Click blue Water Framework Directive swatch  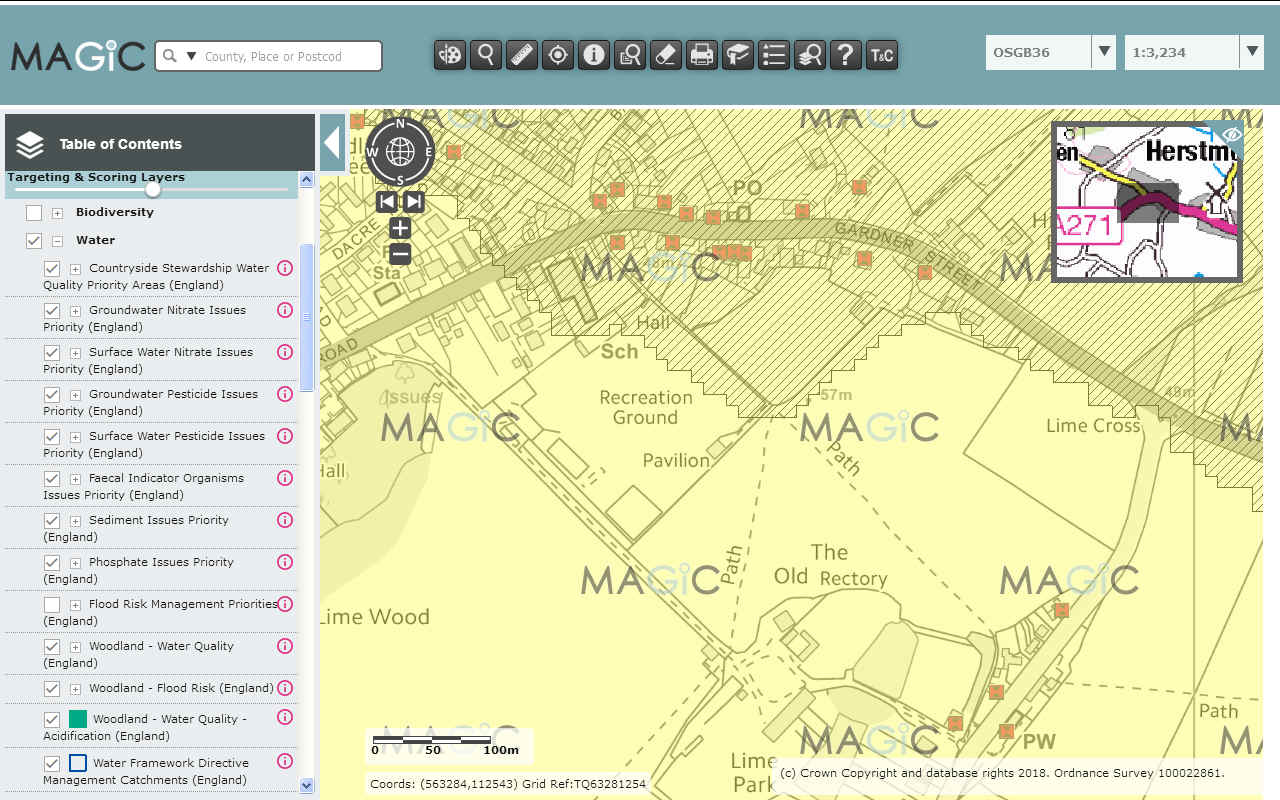click(78, 763)
